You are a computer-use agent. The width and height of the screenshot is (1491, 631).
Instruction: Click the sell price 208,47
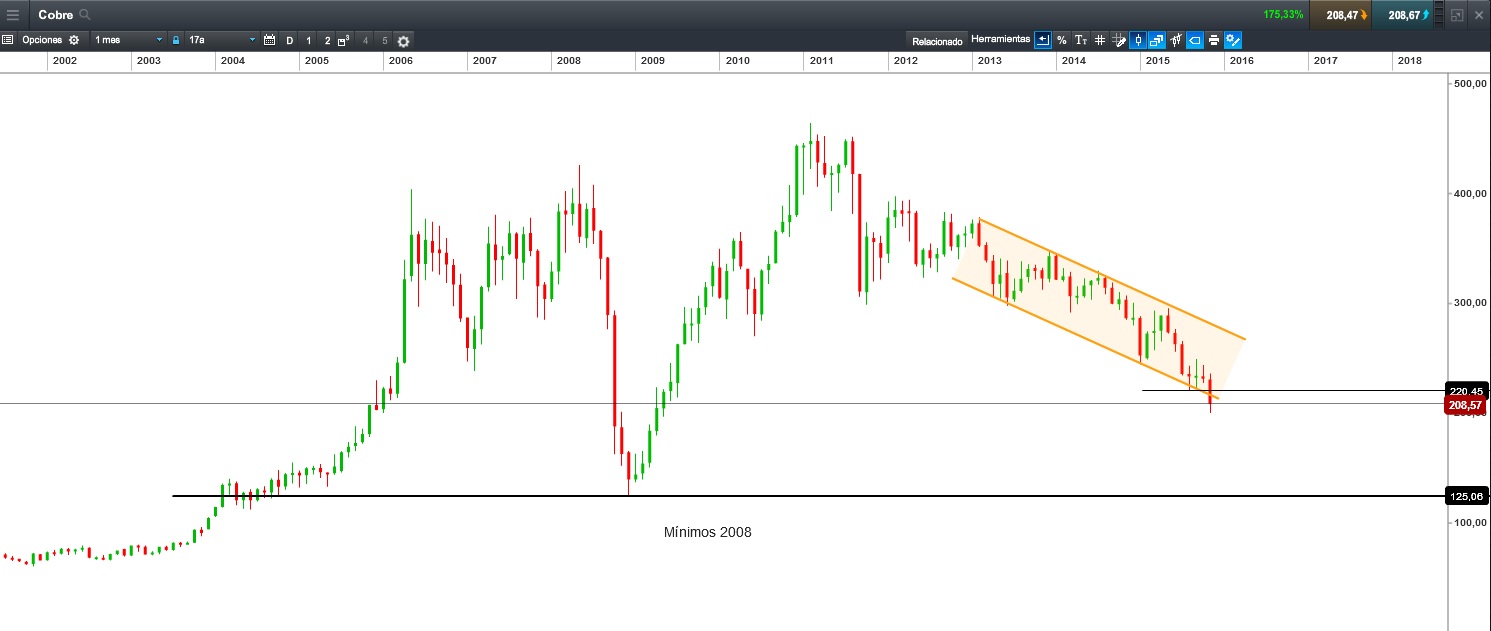(1339, 15)
